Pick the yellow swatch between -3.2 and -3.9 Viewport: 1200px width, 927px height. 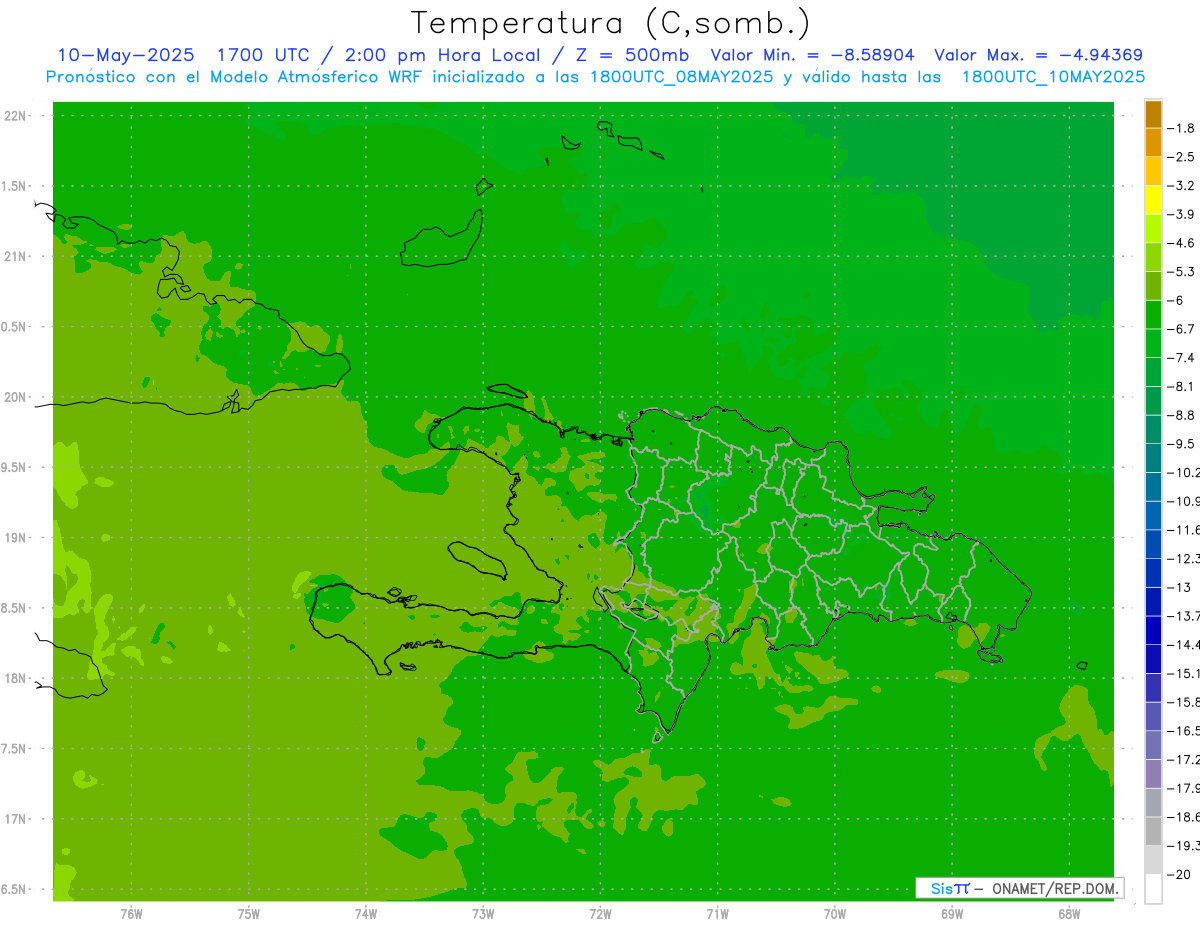[x=1153, y=200]
